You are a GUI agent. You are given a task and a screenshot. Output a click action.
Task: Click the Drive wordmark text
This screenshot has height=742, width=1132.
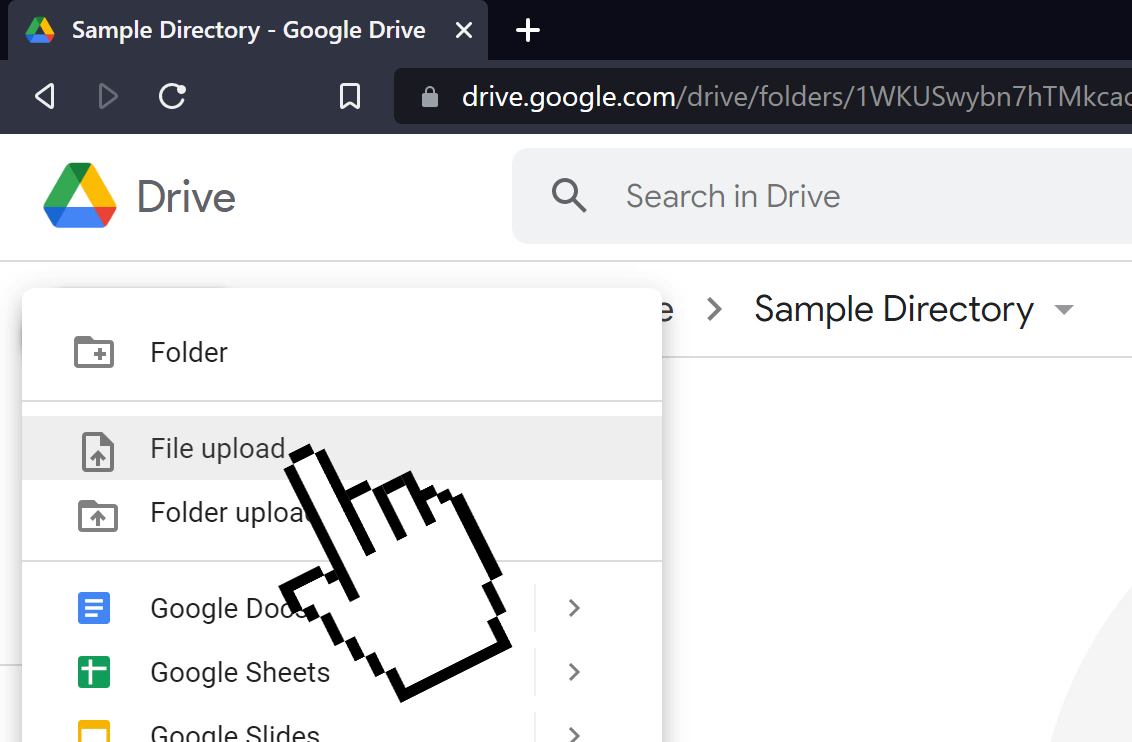pos(186,197)
